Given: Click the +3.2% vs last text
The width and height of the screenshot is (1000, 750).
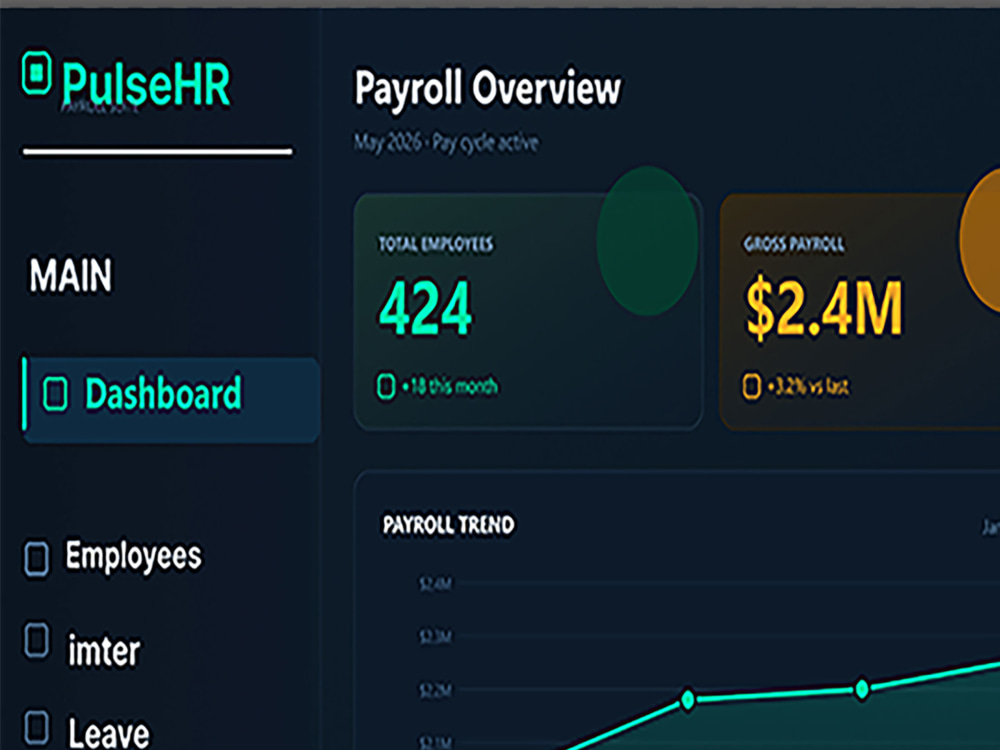Looking at the screenshot, I should pyautogui.click(x=808, y=386).
